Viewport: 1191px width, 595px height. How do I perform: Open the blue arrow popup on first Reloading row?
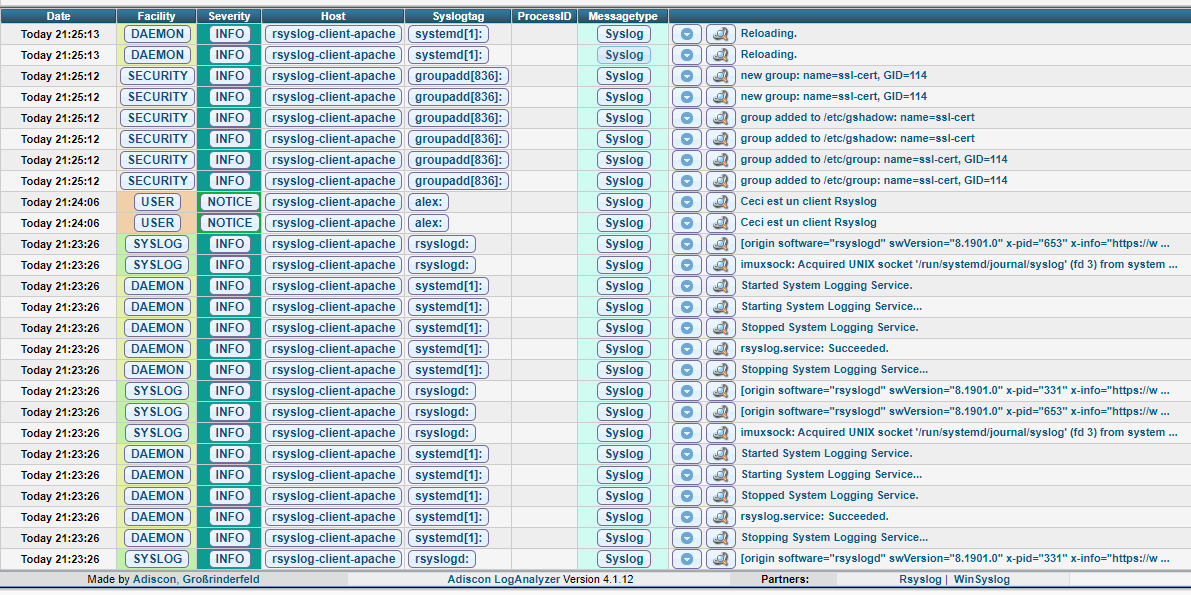[x=686, y=34]
